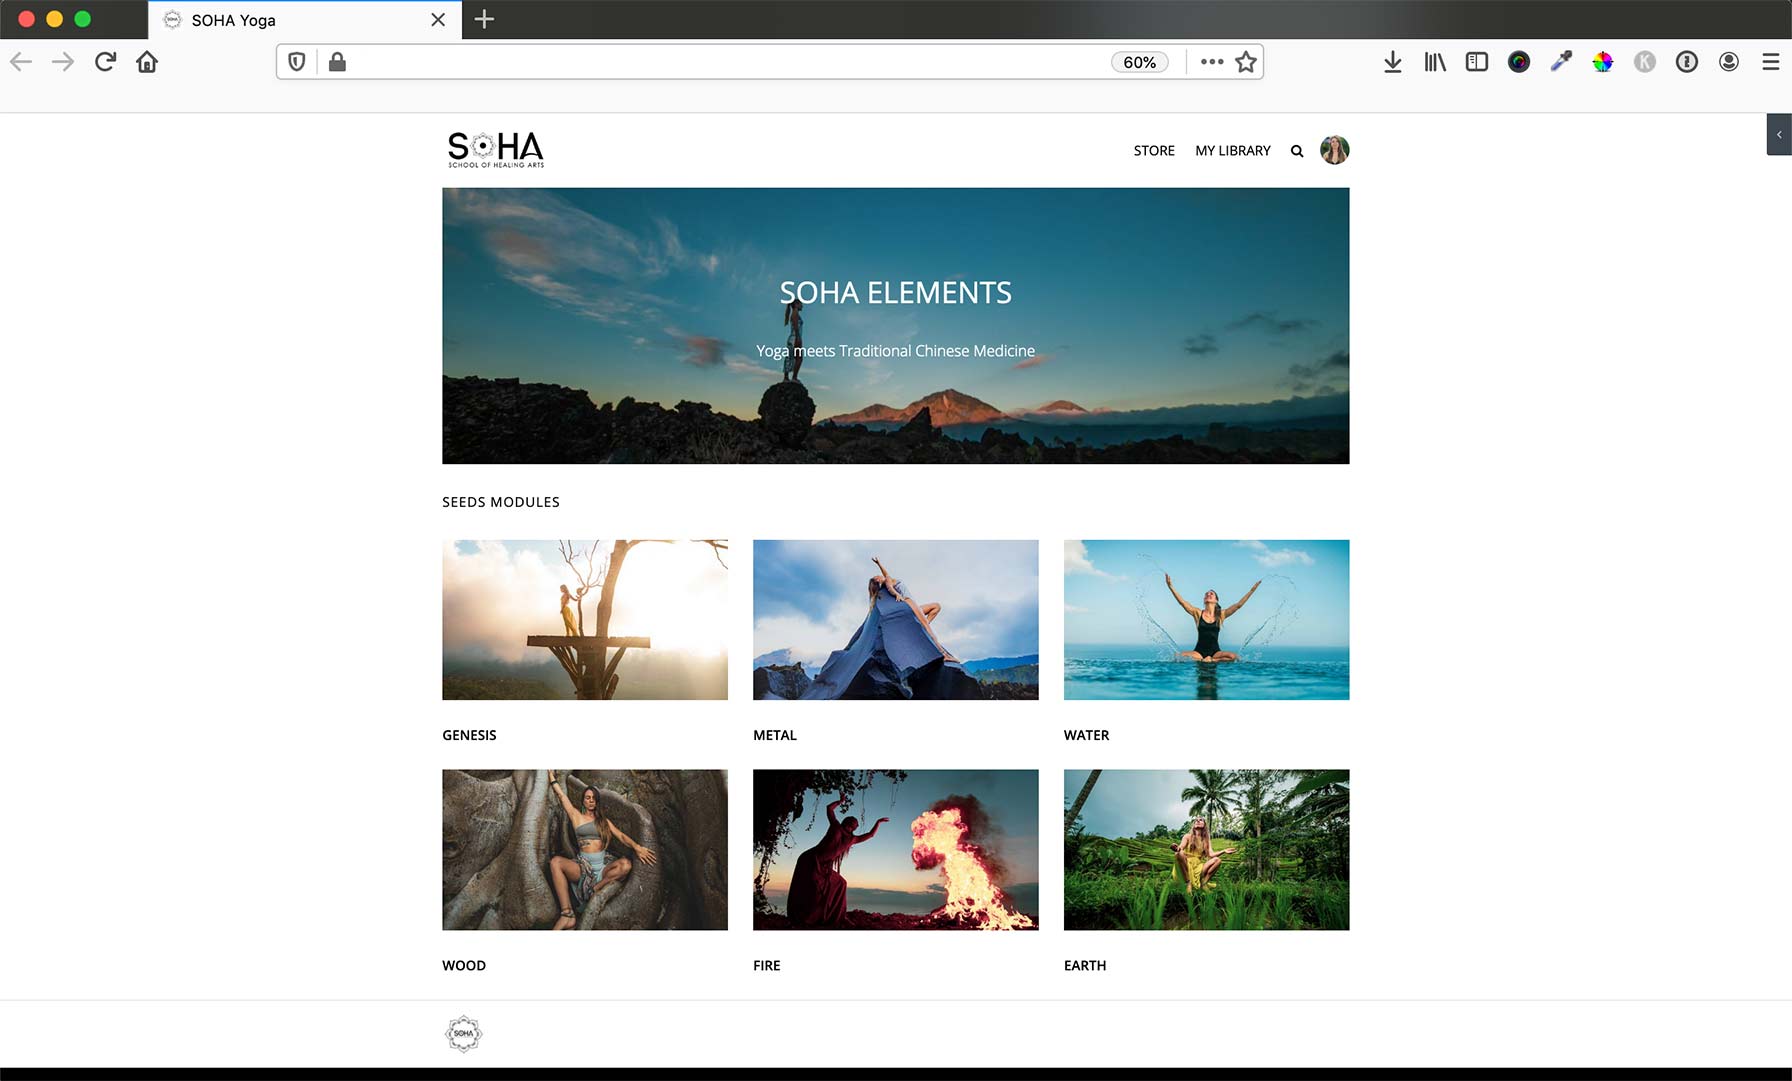This screenshot has height=1081, width=1792.
Task: Open the Genesis module thumbnail
Action: click(585, 620)
